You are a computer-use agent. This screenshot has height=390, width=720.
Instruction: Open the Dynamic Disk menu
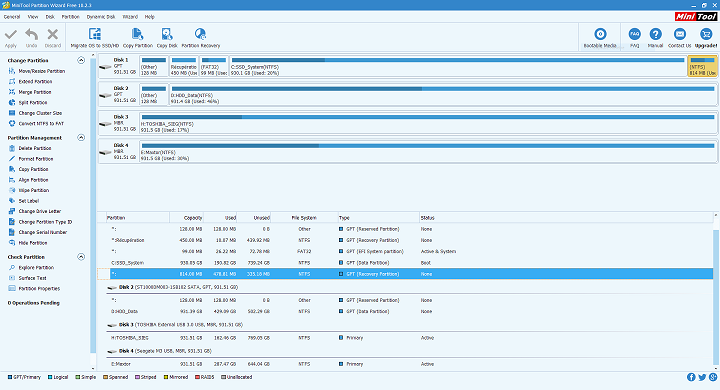click(x=101, y=17)
